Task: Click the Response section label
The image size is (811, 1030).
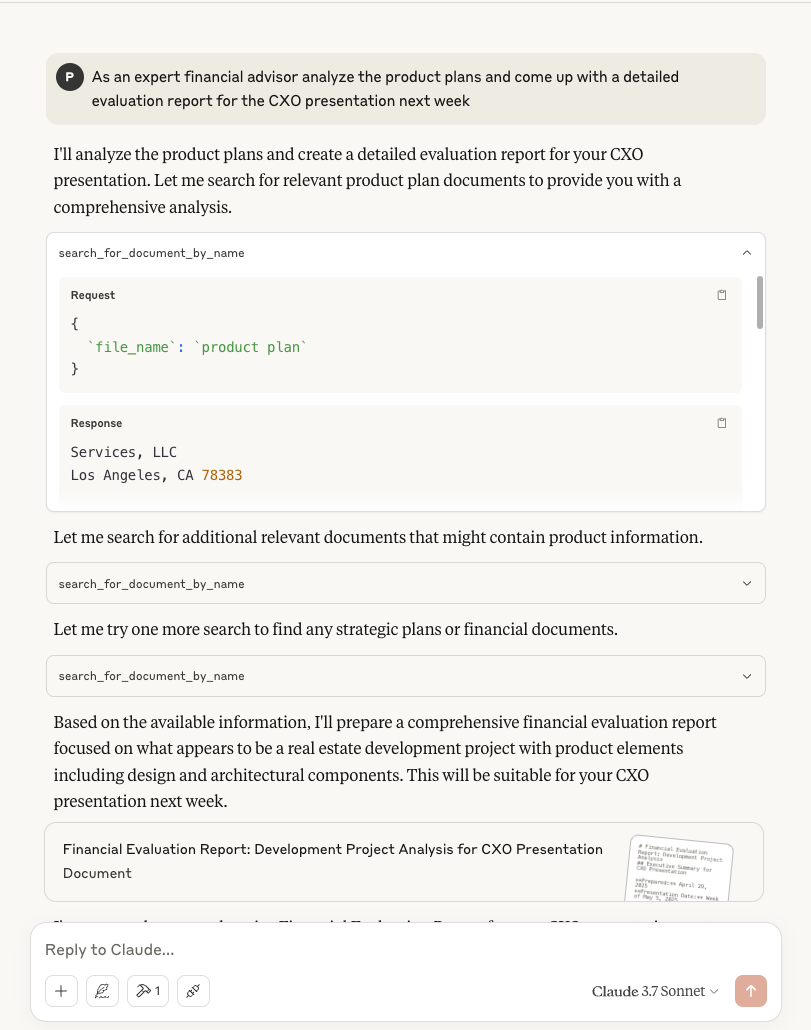Action: pos(97,423)
